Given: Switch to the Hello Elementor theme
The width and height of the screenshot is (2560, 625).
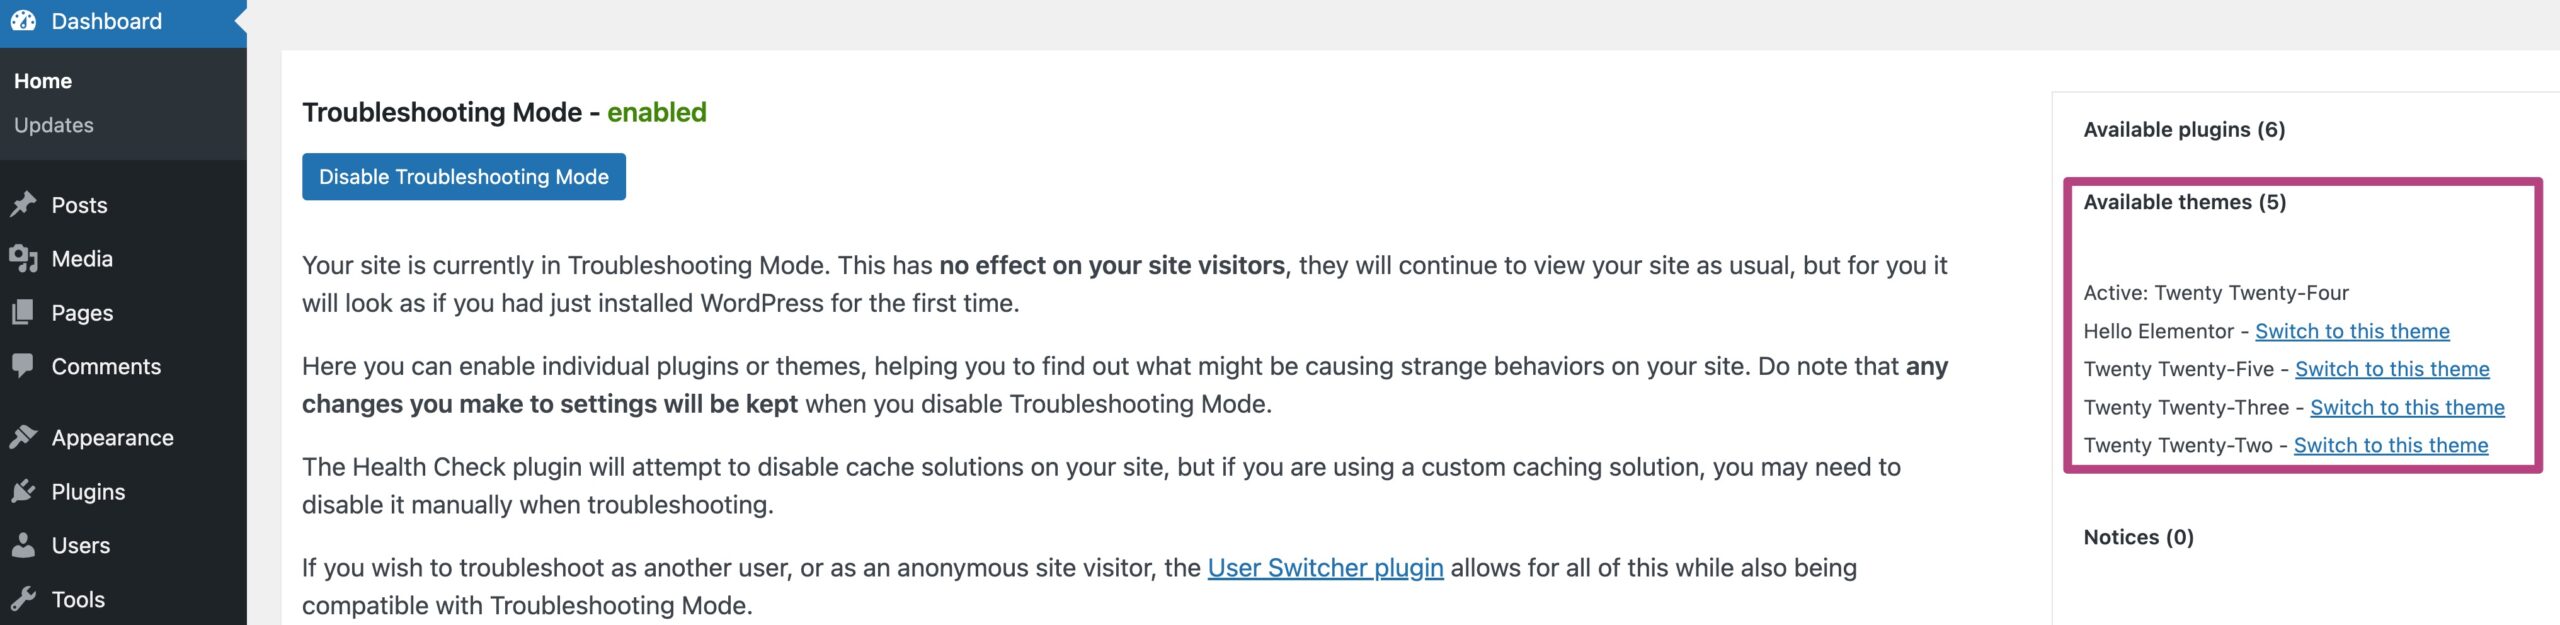Looking at the screenshot, I should coord(2352,332).
